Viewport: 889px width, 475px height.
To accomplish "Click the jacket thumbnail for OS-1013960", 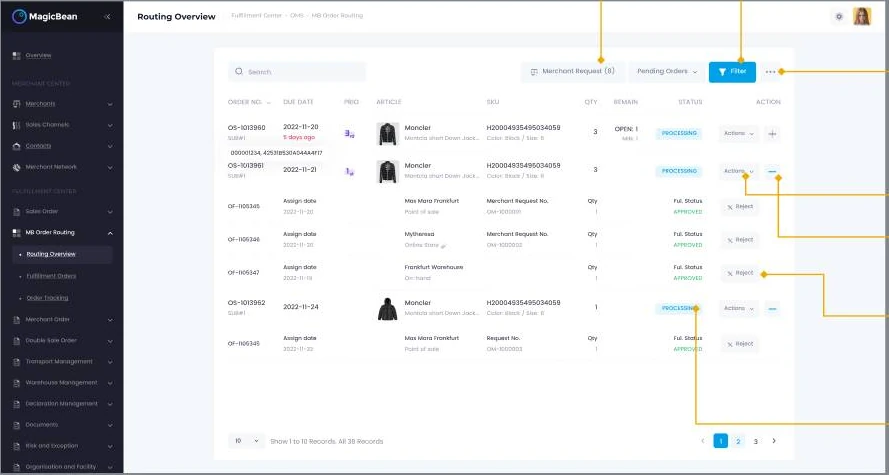I will pos(388,134).
